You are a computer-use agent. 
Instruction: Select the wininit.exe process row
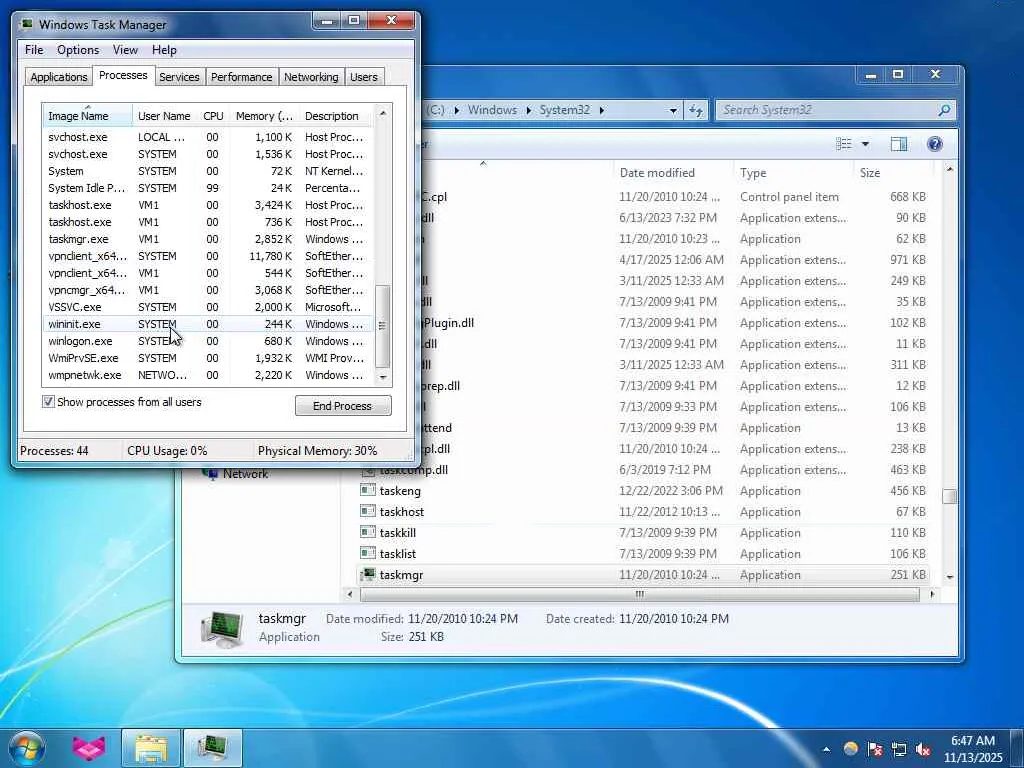tap(208, 324)
